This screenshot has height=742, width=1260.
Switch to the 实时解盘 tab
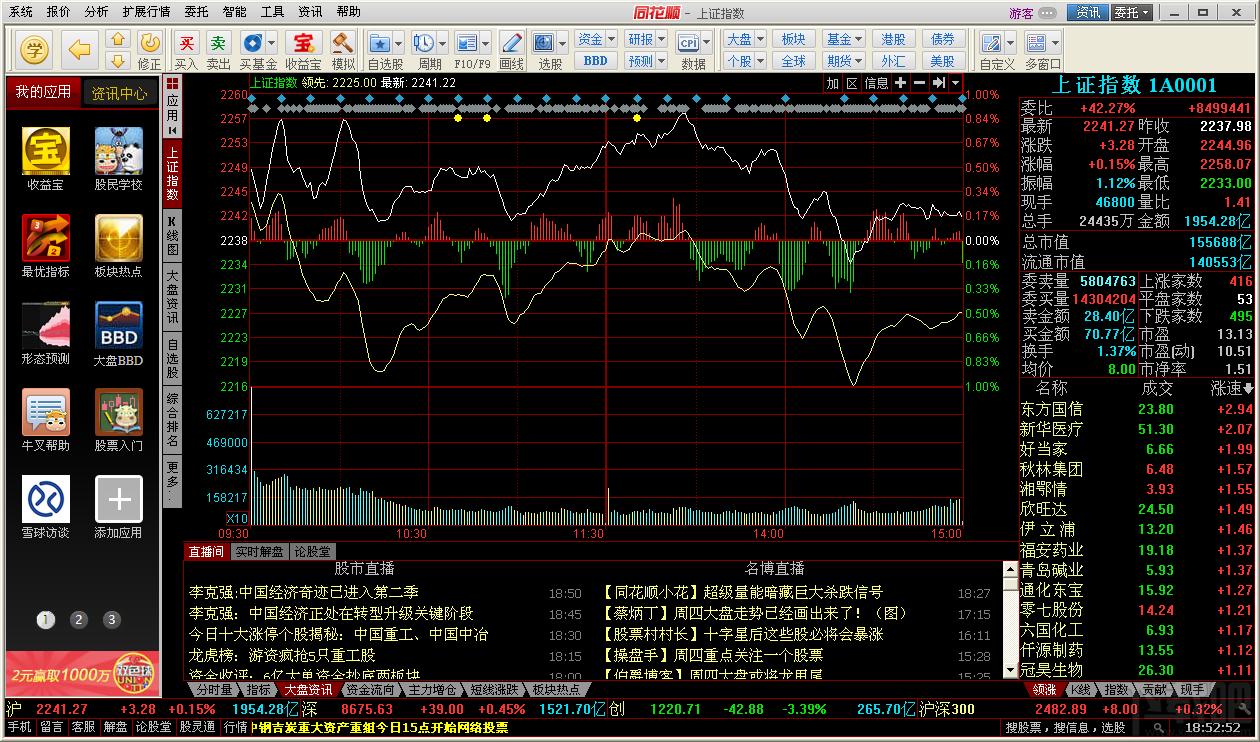(x=259, y=551)
